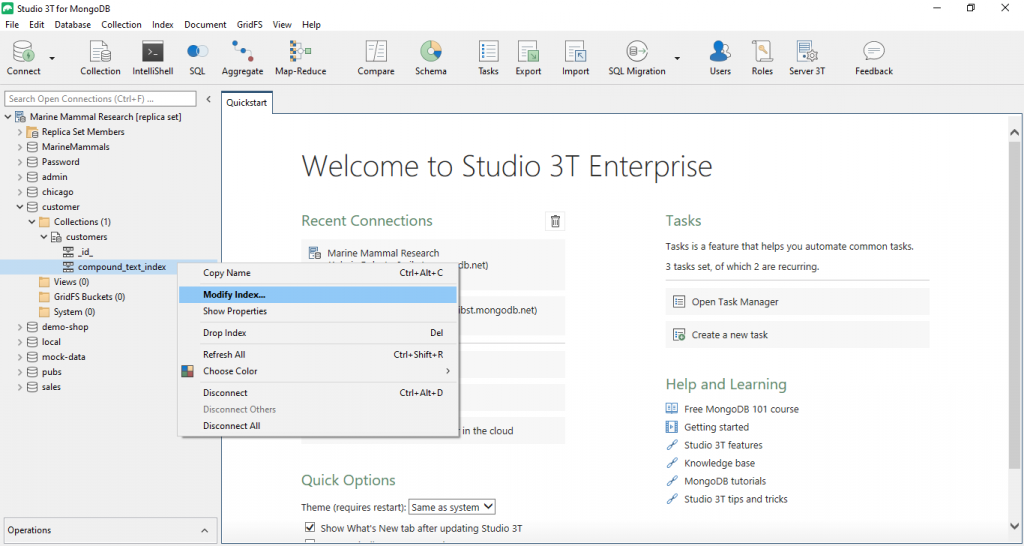Screen dimensions: 1024x546
Task: Expand the sales database
Action: pos(20,387)
